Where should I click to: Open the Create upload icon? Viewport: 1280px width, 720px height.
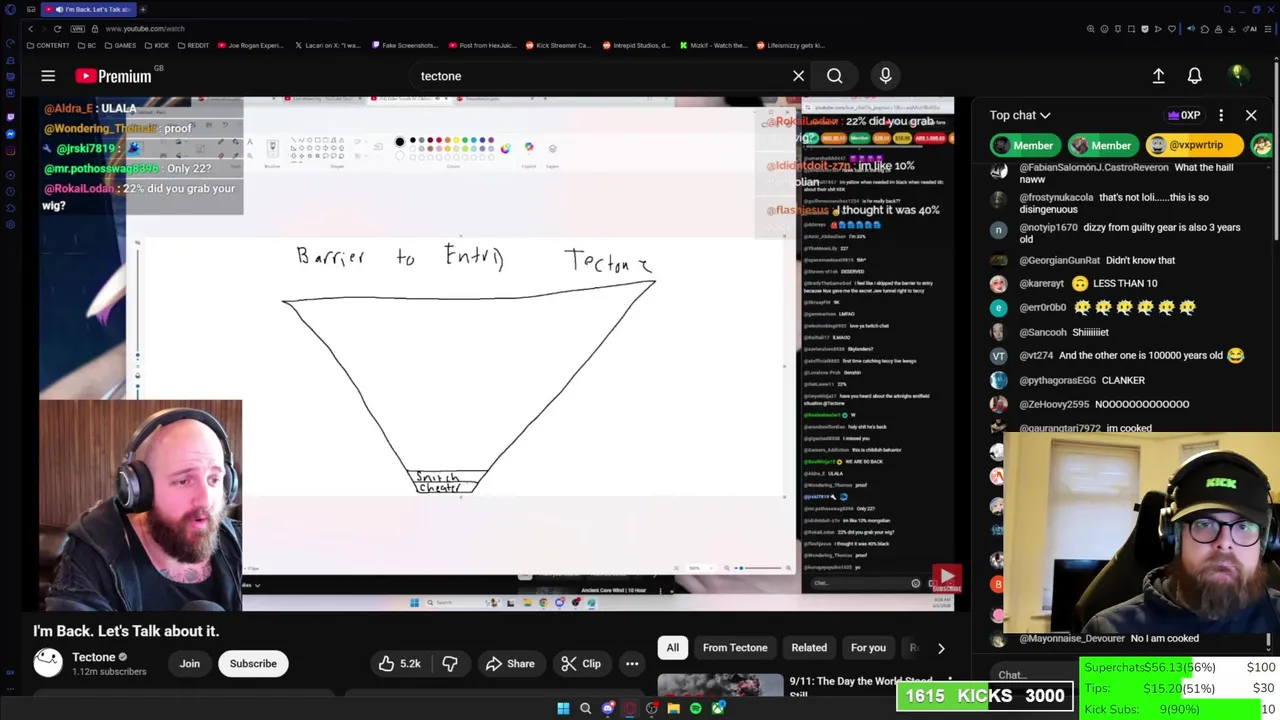[x=1158, y=76]
